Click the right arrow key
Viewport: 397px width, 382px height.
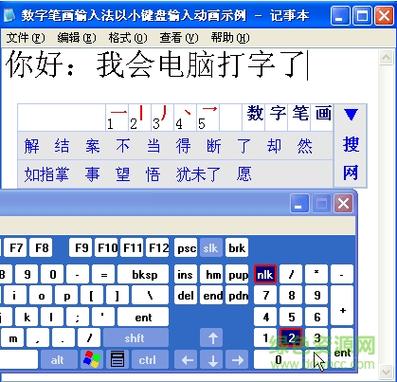[x=237, y=360]
